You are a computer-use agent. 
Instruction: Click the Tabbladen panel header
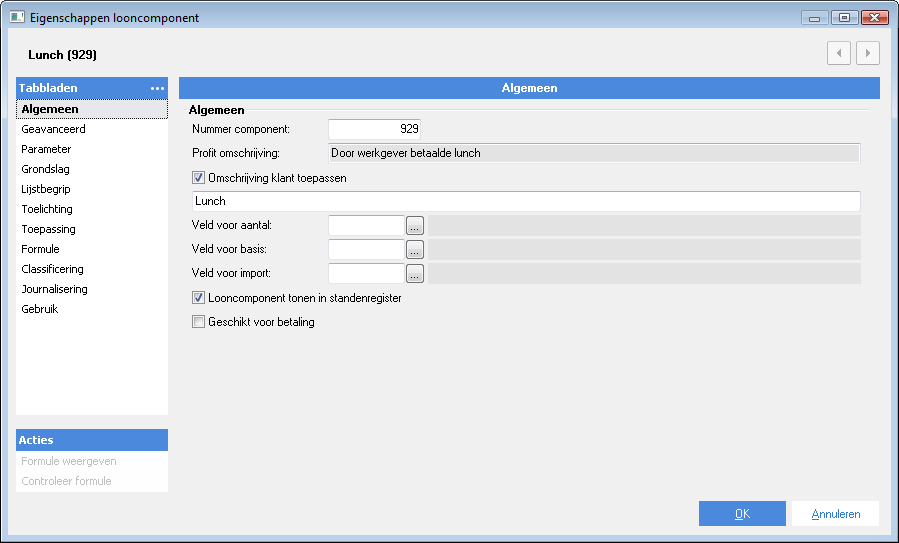tap(92, 88)
